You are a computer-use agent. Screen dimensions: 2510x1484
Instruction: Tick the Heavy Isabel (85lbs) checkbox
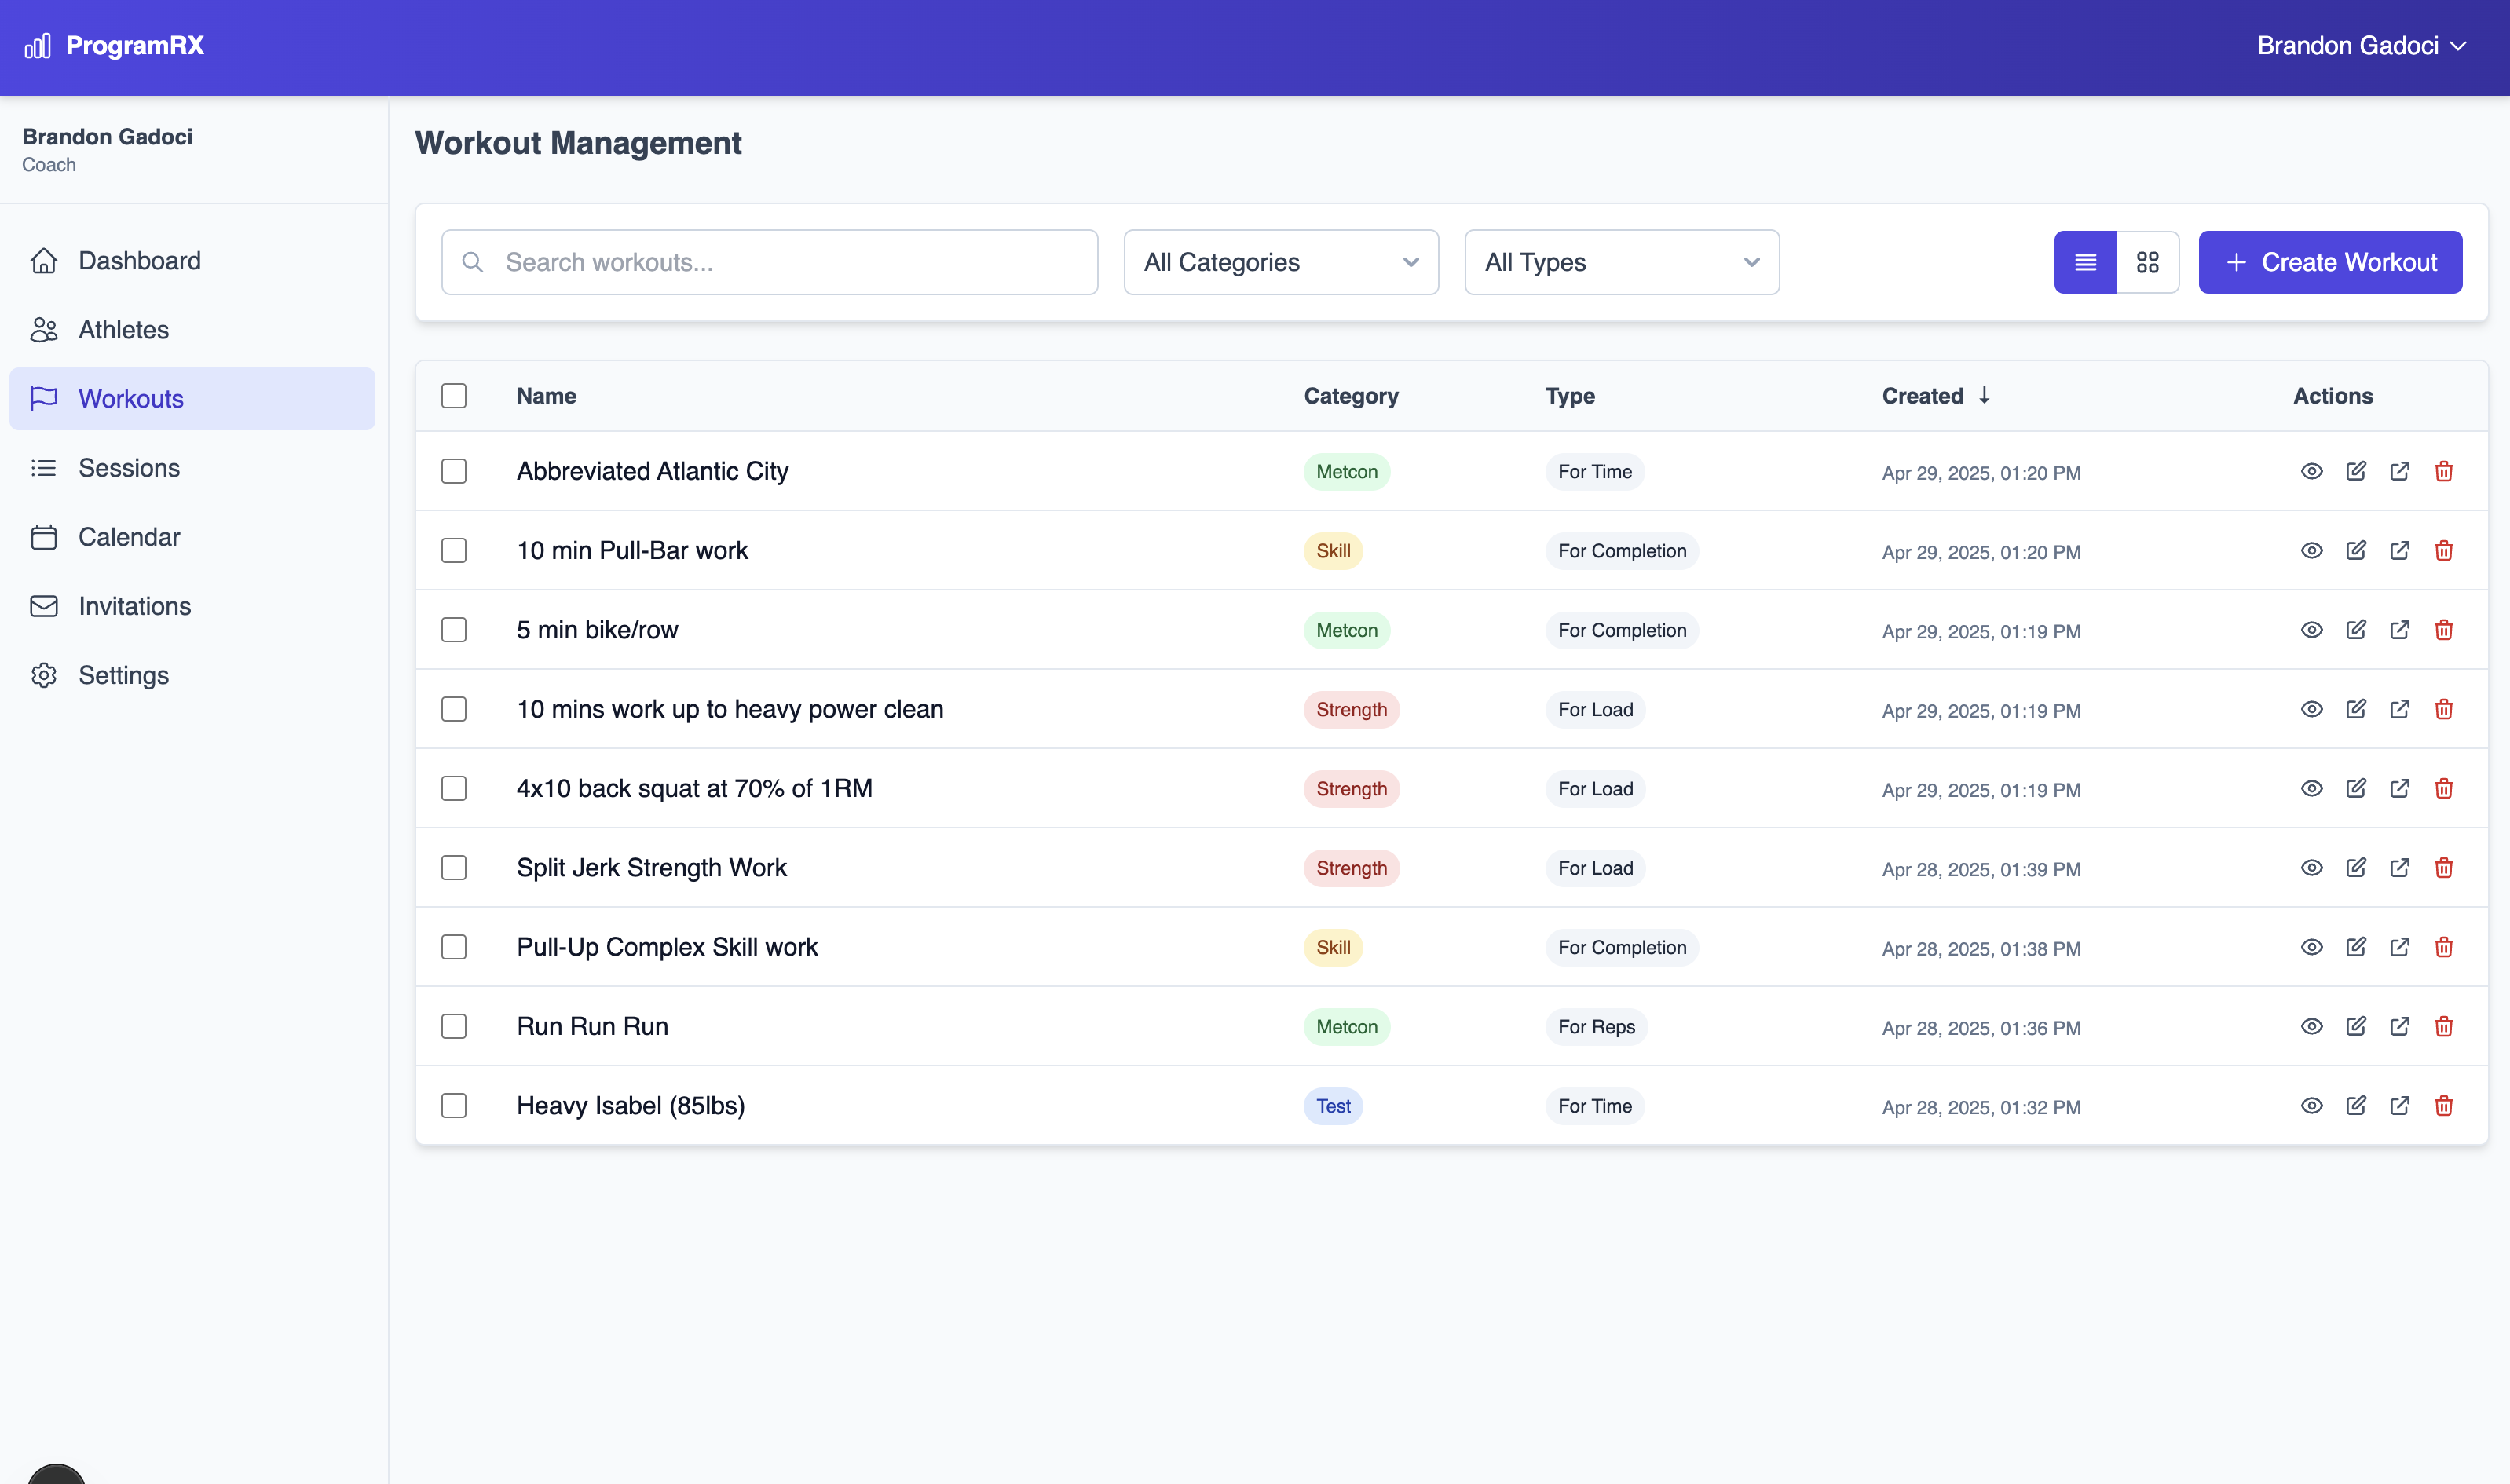pyautogui.click(x=454, y=1105)
